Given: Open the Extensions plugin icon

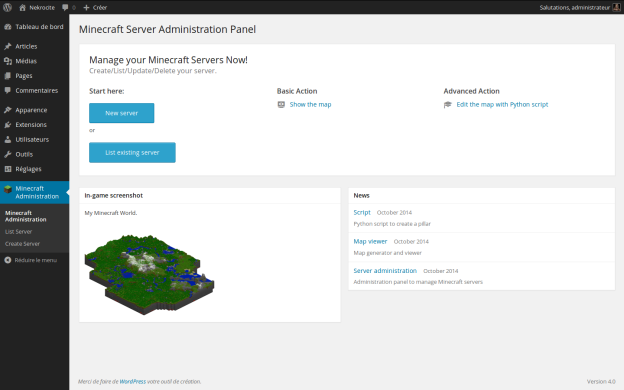Looking at the screenshot, I should click(x=8, y=125).
